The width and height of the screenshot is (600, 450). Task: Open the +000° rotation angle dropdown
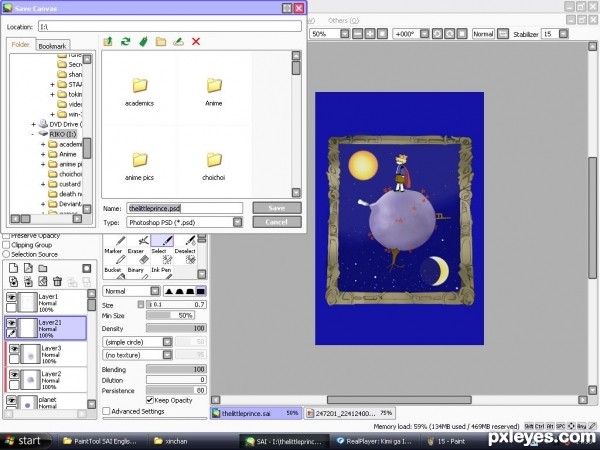point(424,34)
